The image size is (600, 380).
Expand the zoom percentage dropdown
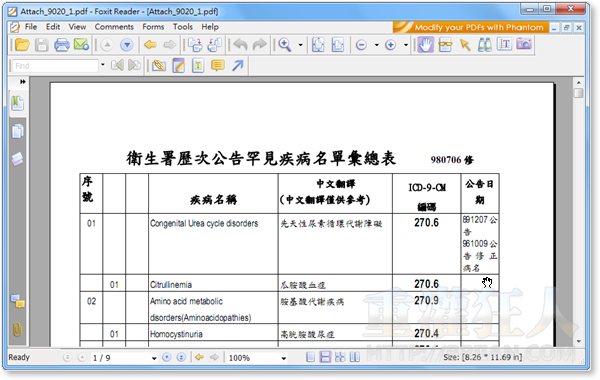[x=284, y=358]
